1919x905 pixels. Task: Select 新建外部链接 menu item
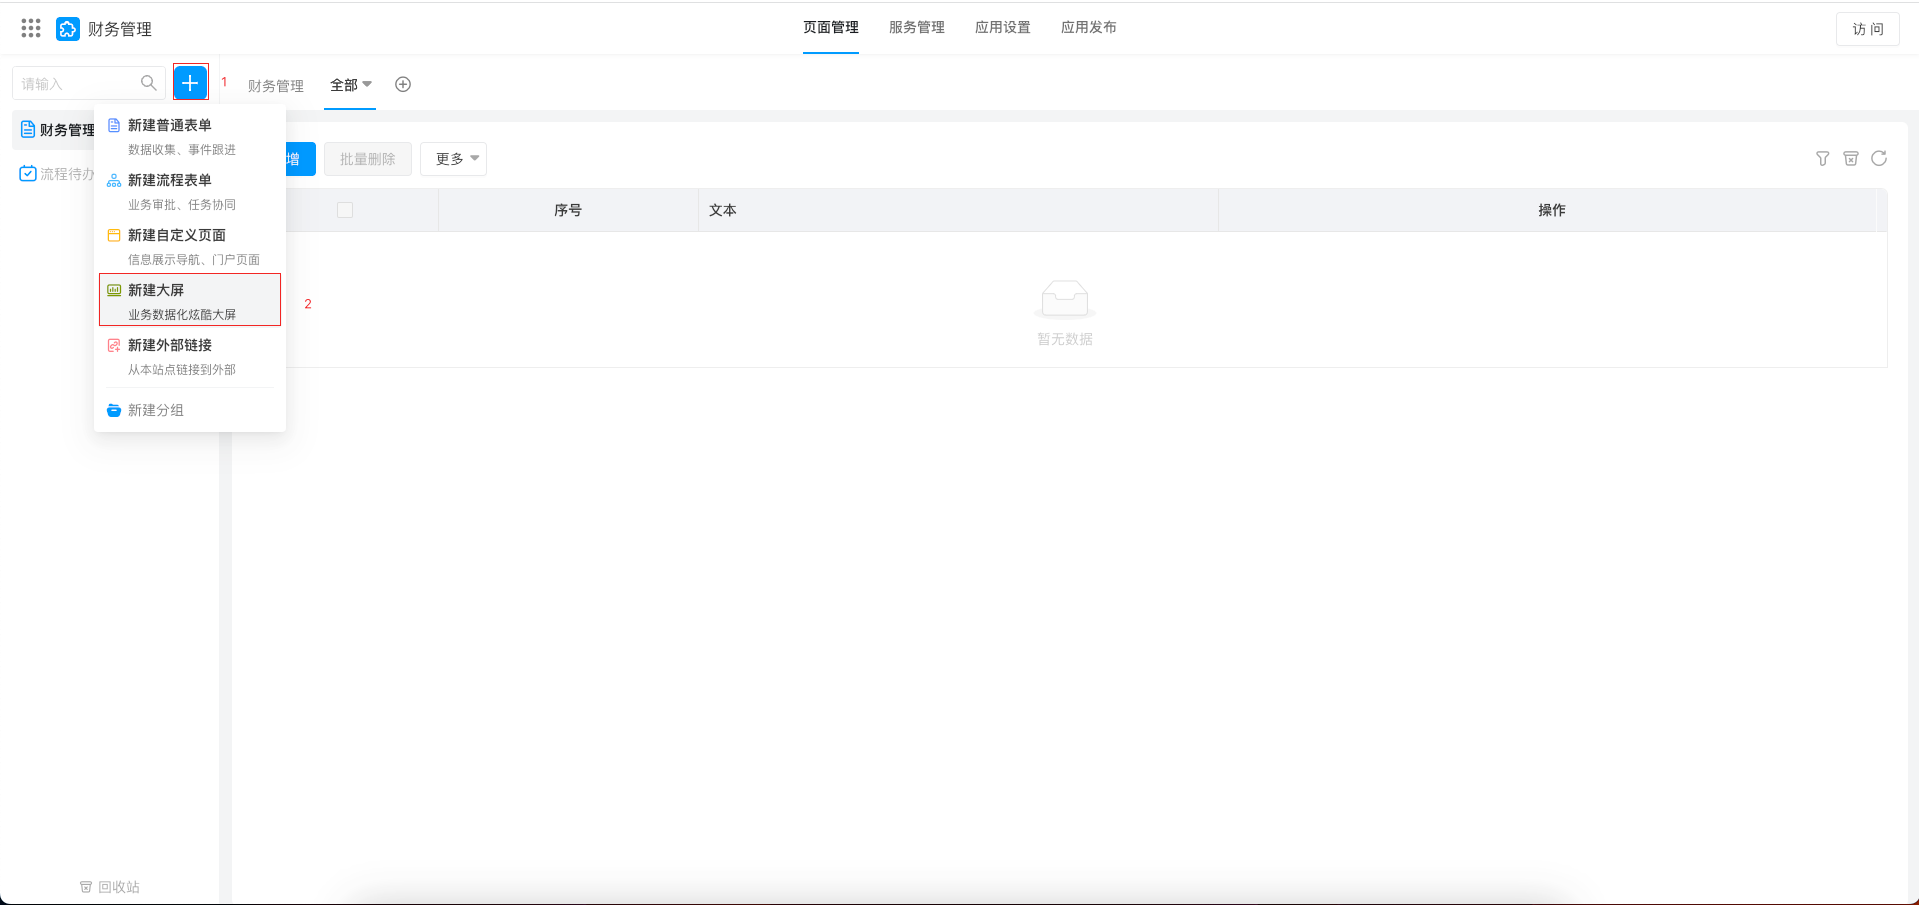click(170, 346)
